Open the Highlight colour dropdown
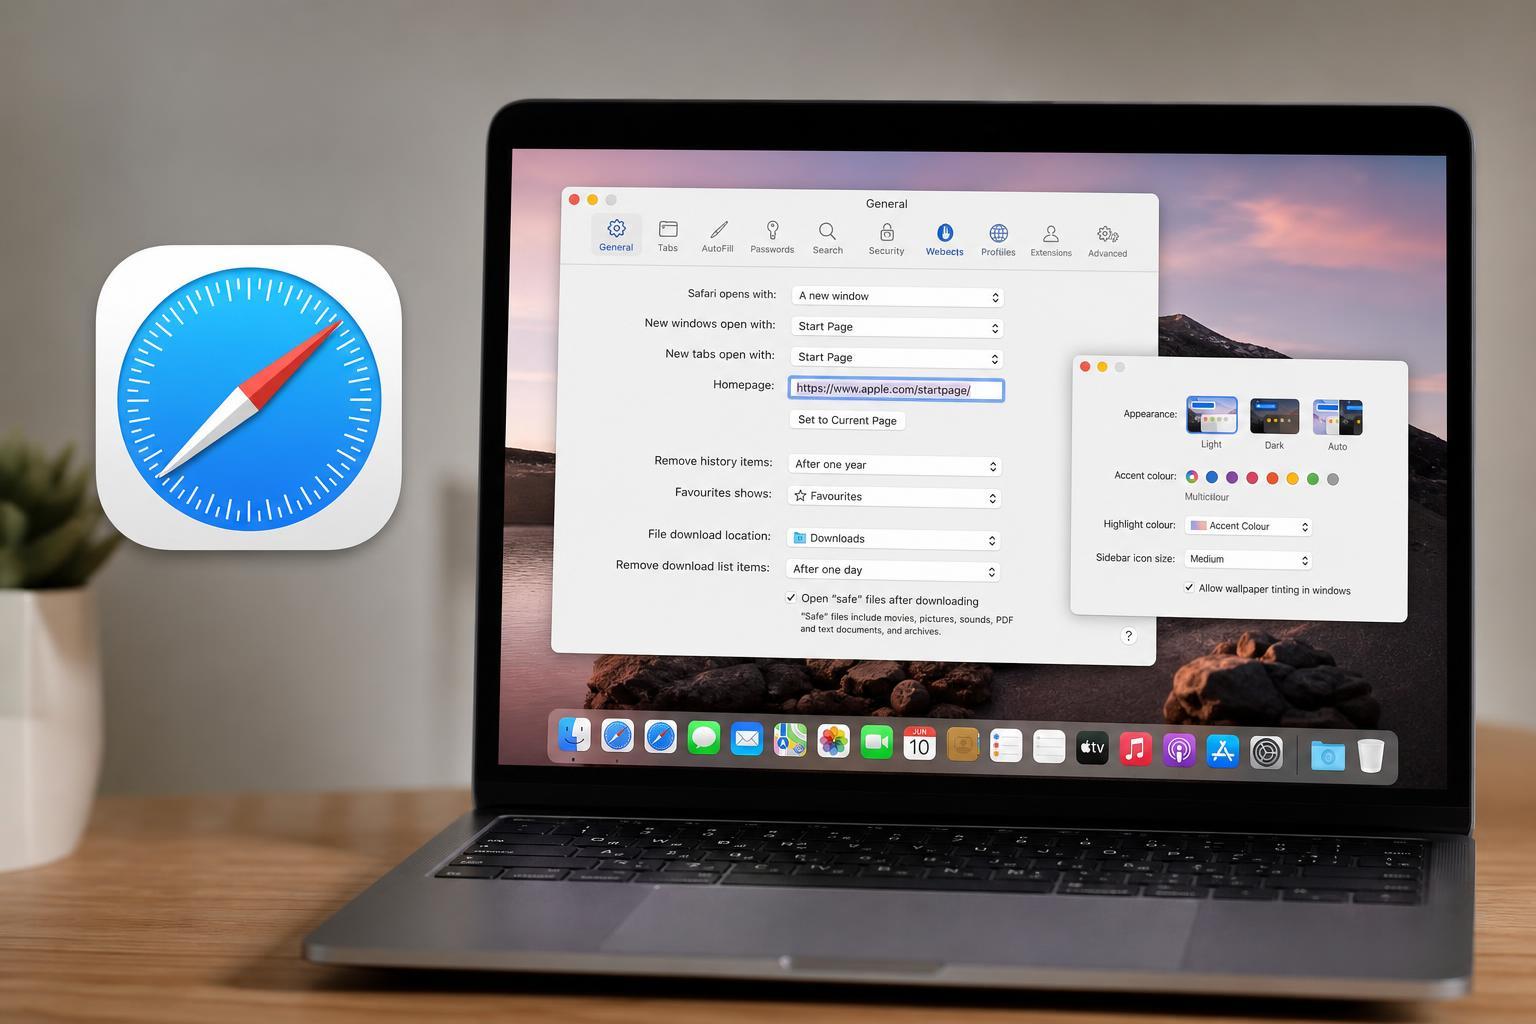1536x1024 pixels. click(1248, 526)
